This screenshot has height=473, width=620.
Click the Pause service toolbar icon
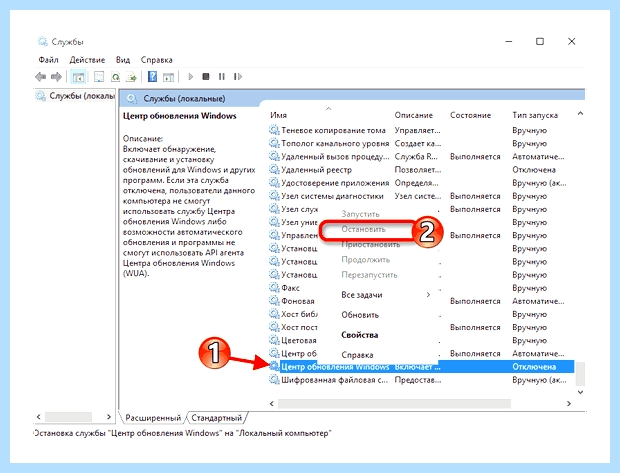222,77
